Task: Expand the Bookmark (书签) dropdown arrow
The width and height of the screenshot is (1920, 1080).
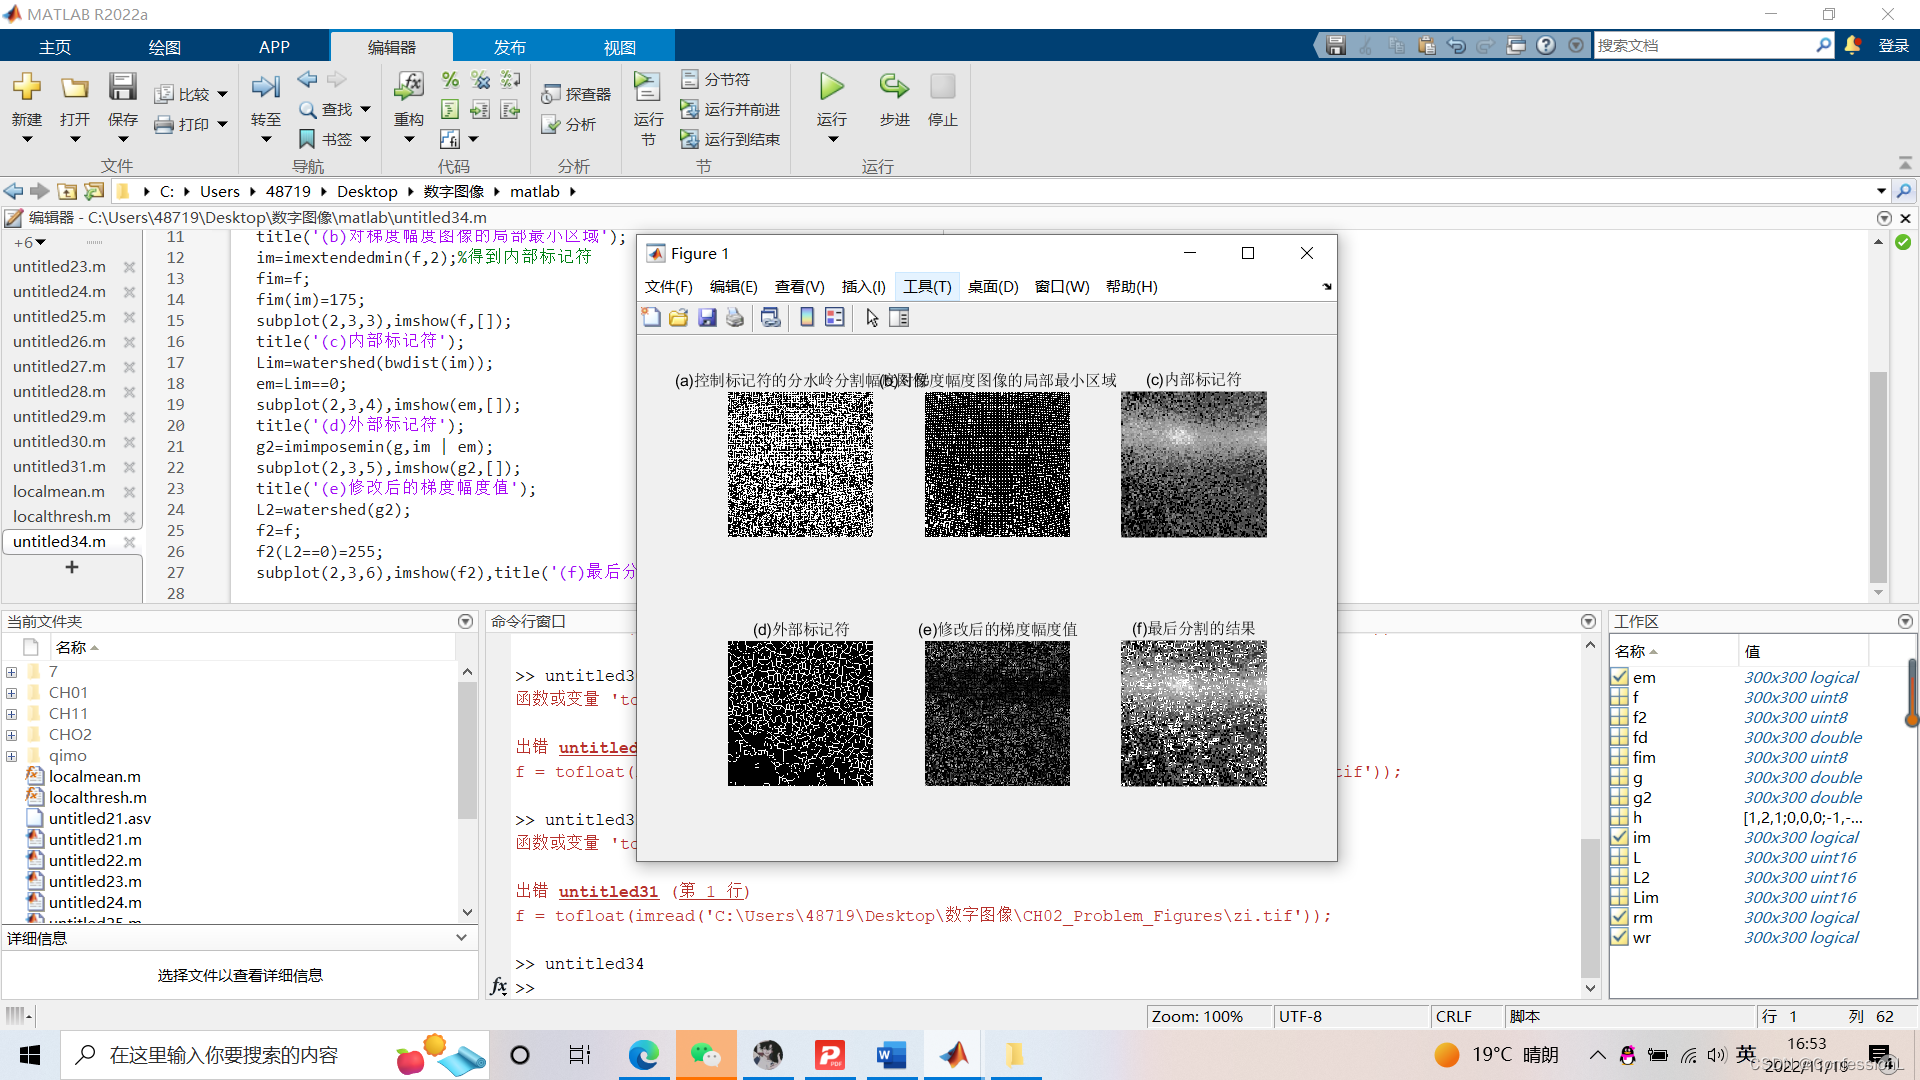Action: click(x=365, y=140)
